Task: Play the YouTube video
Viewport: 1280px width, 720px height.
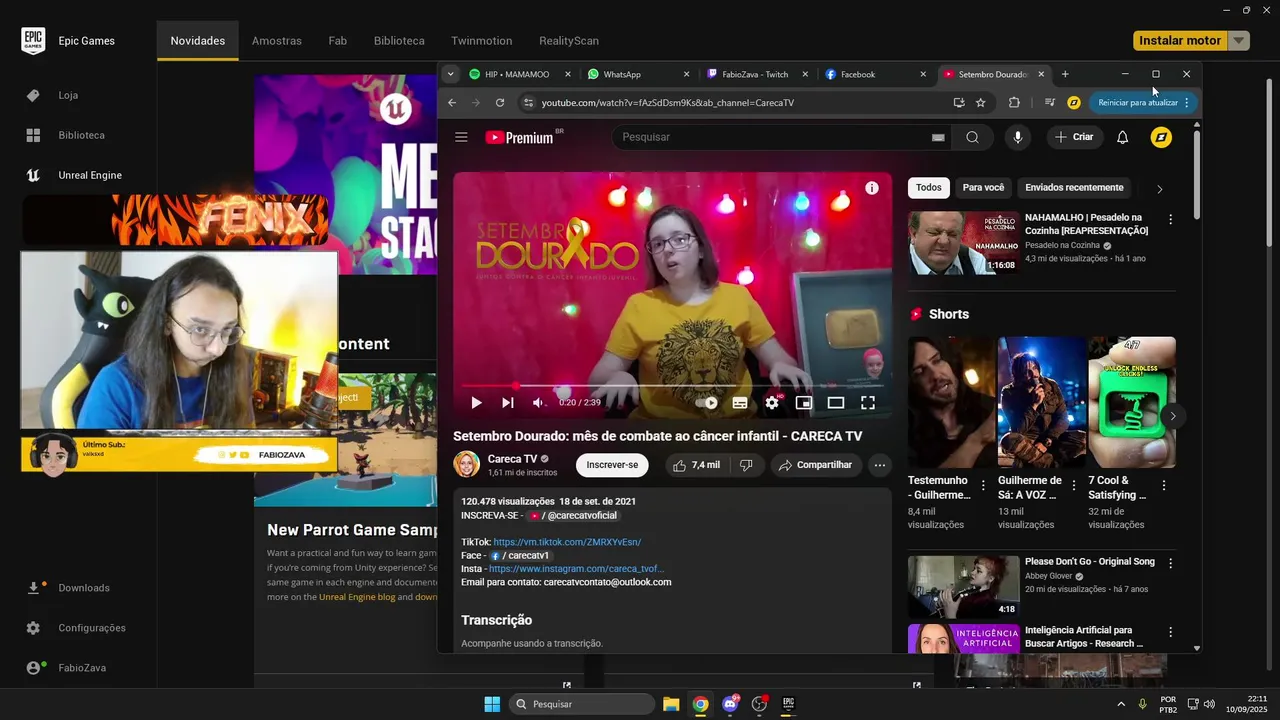Action: (476, 403)
